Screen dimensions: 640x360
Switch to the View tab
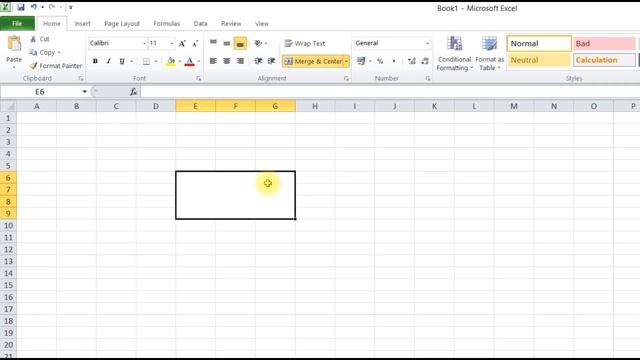coord(262,24)
